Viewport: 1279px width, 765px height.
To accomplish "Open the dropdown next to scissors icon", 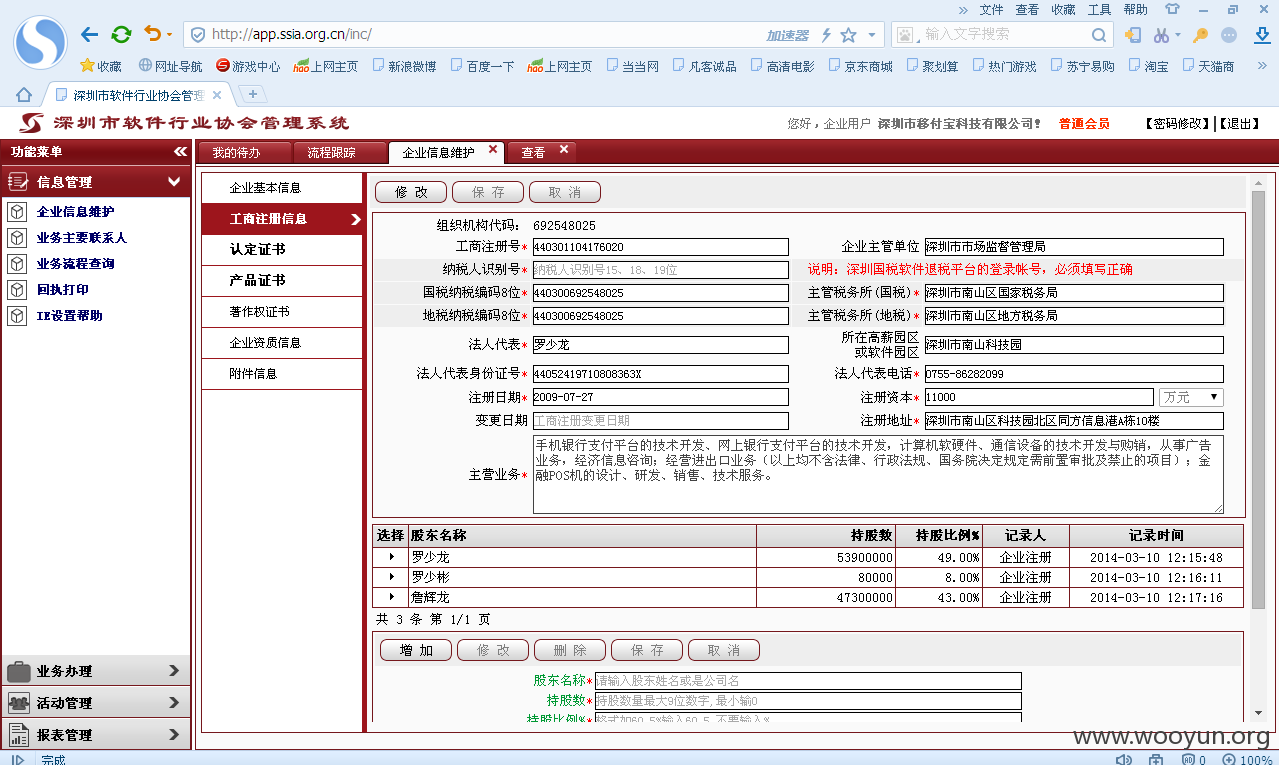I will click(1177, 35).
